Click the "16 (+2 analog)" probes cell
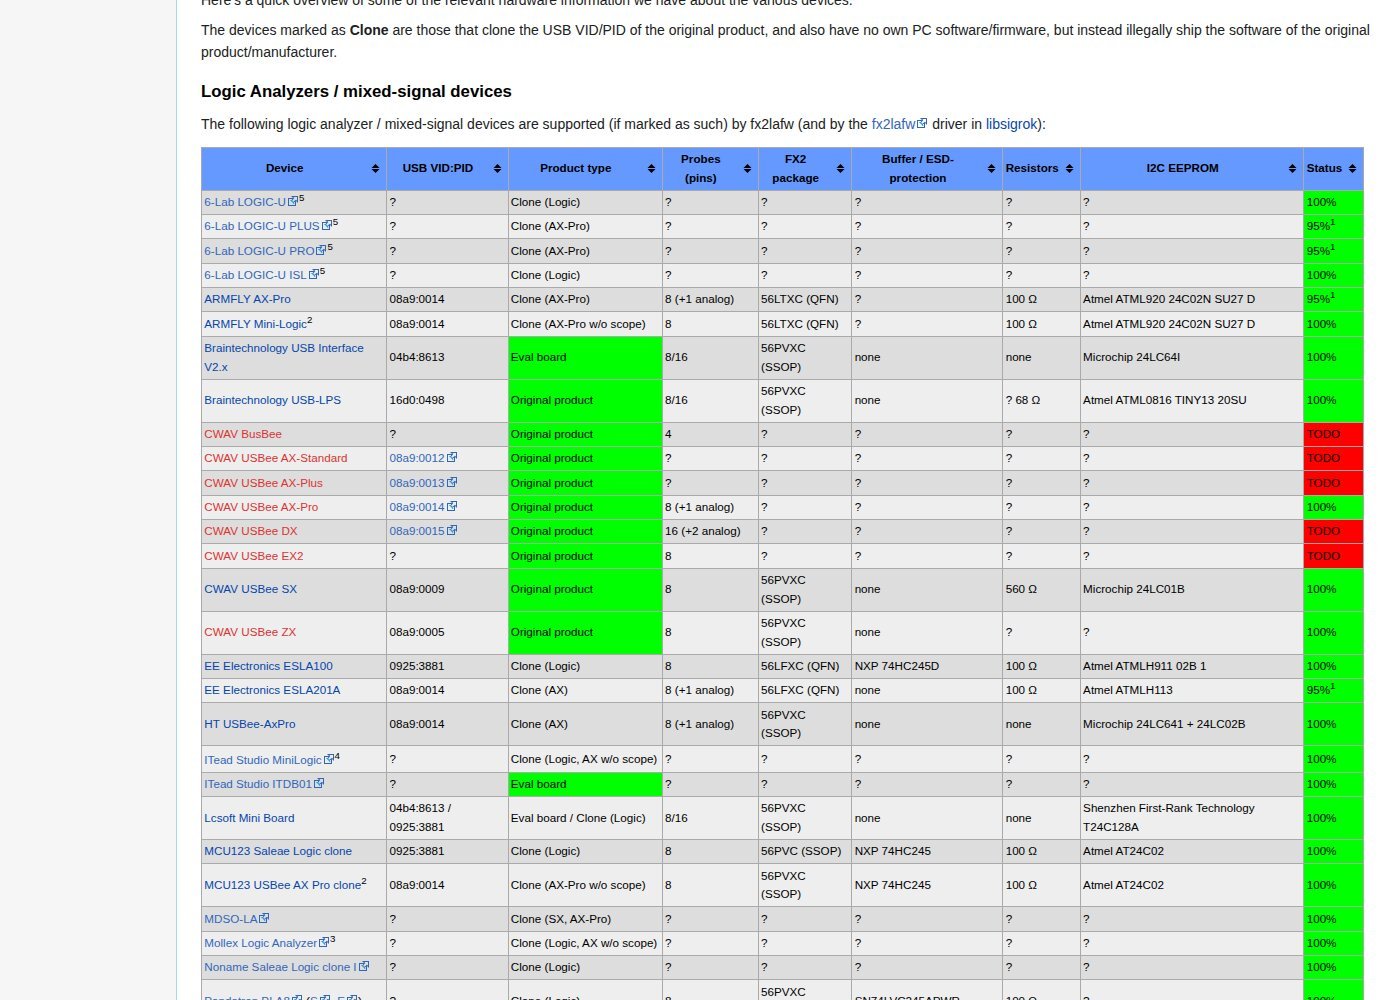Image resolution: width=1400 pixels, height=1000 pixels. pyautogui.click(x=710, y=531)
